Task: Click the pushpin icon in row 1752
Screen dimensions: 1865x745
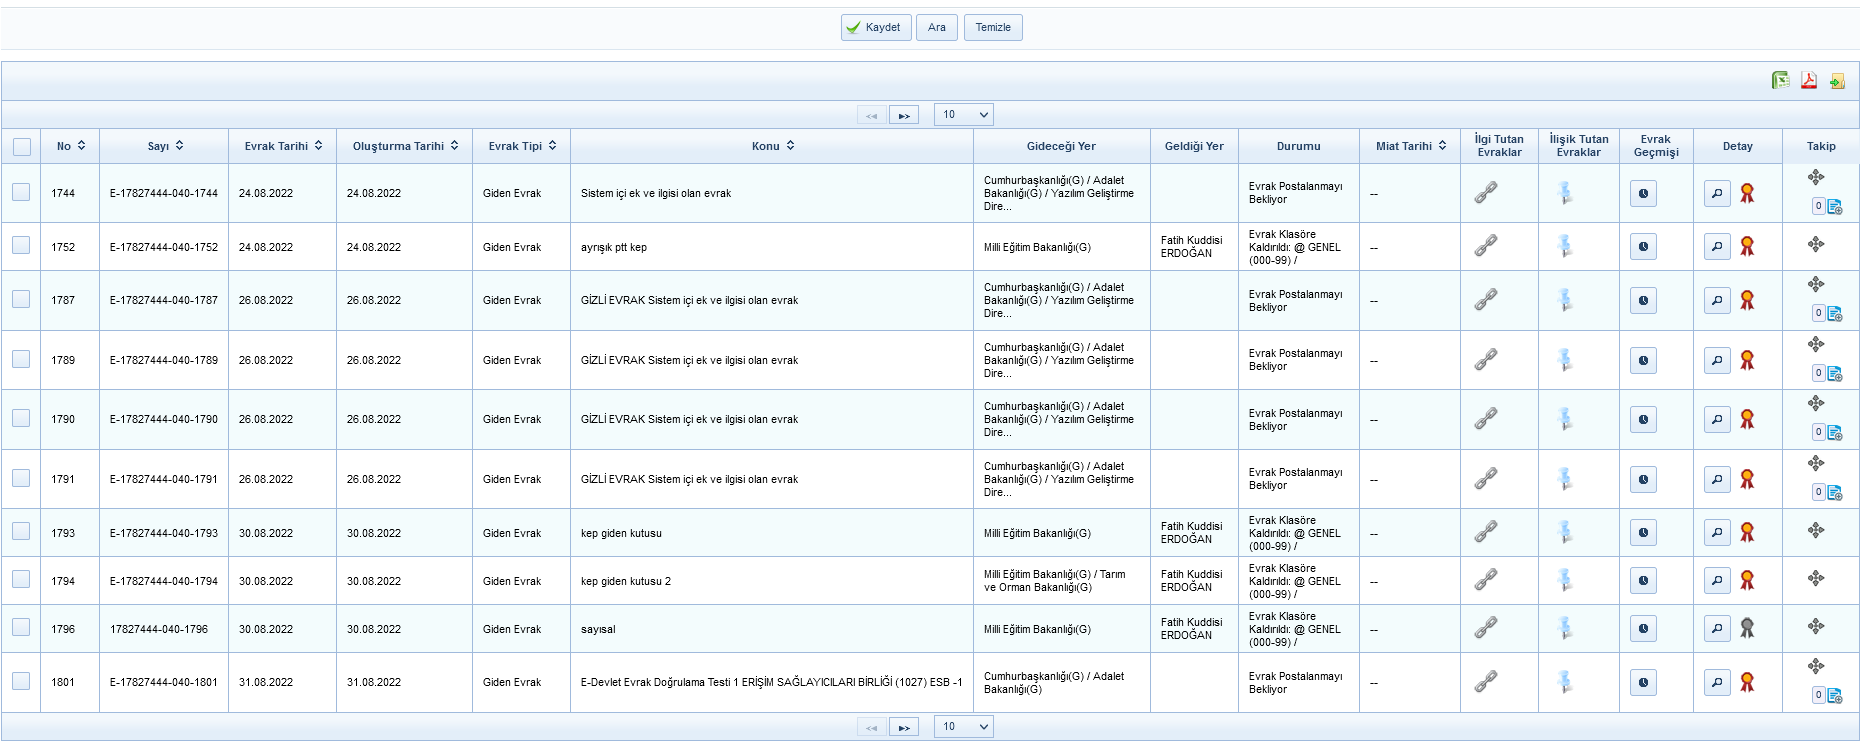Action: pos(1565,246)
